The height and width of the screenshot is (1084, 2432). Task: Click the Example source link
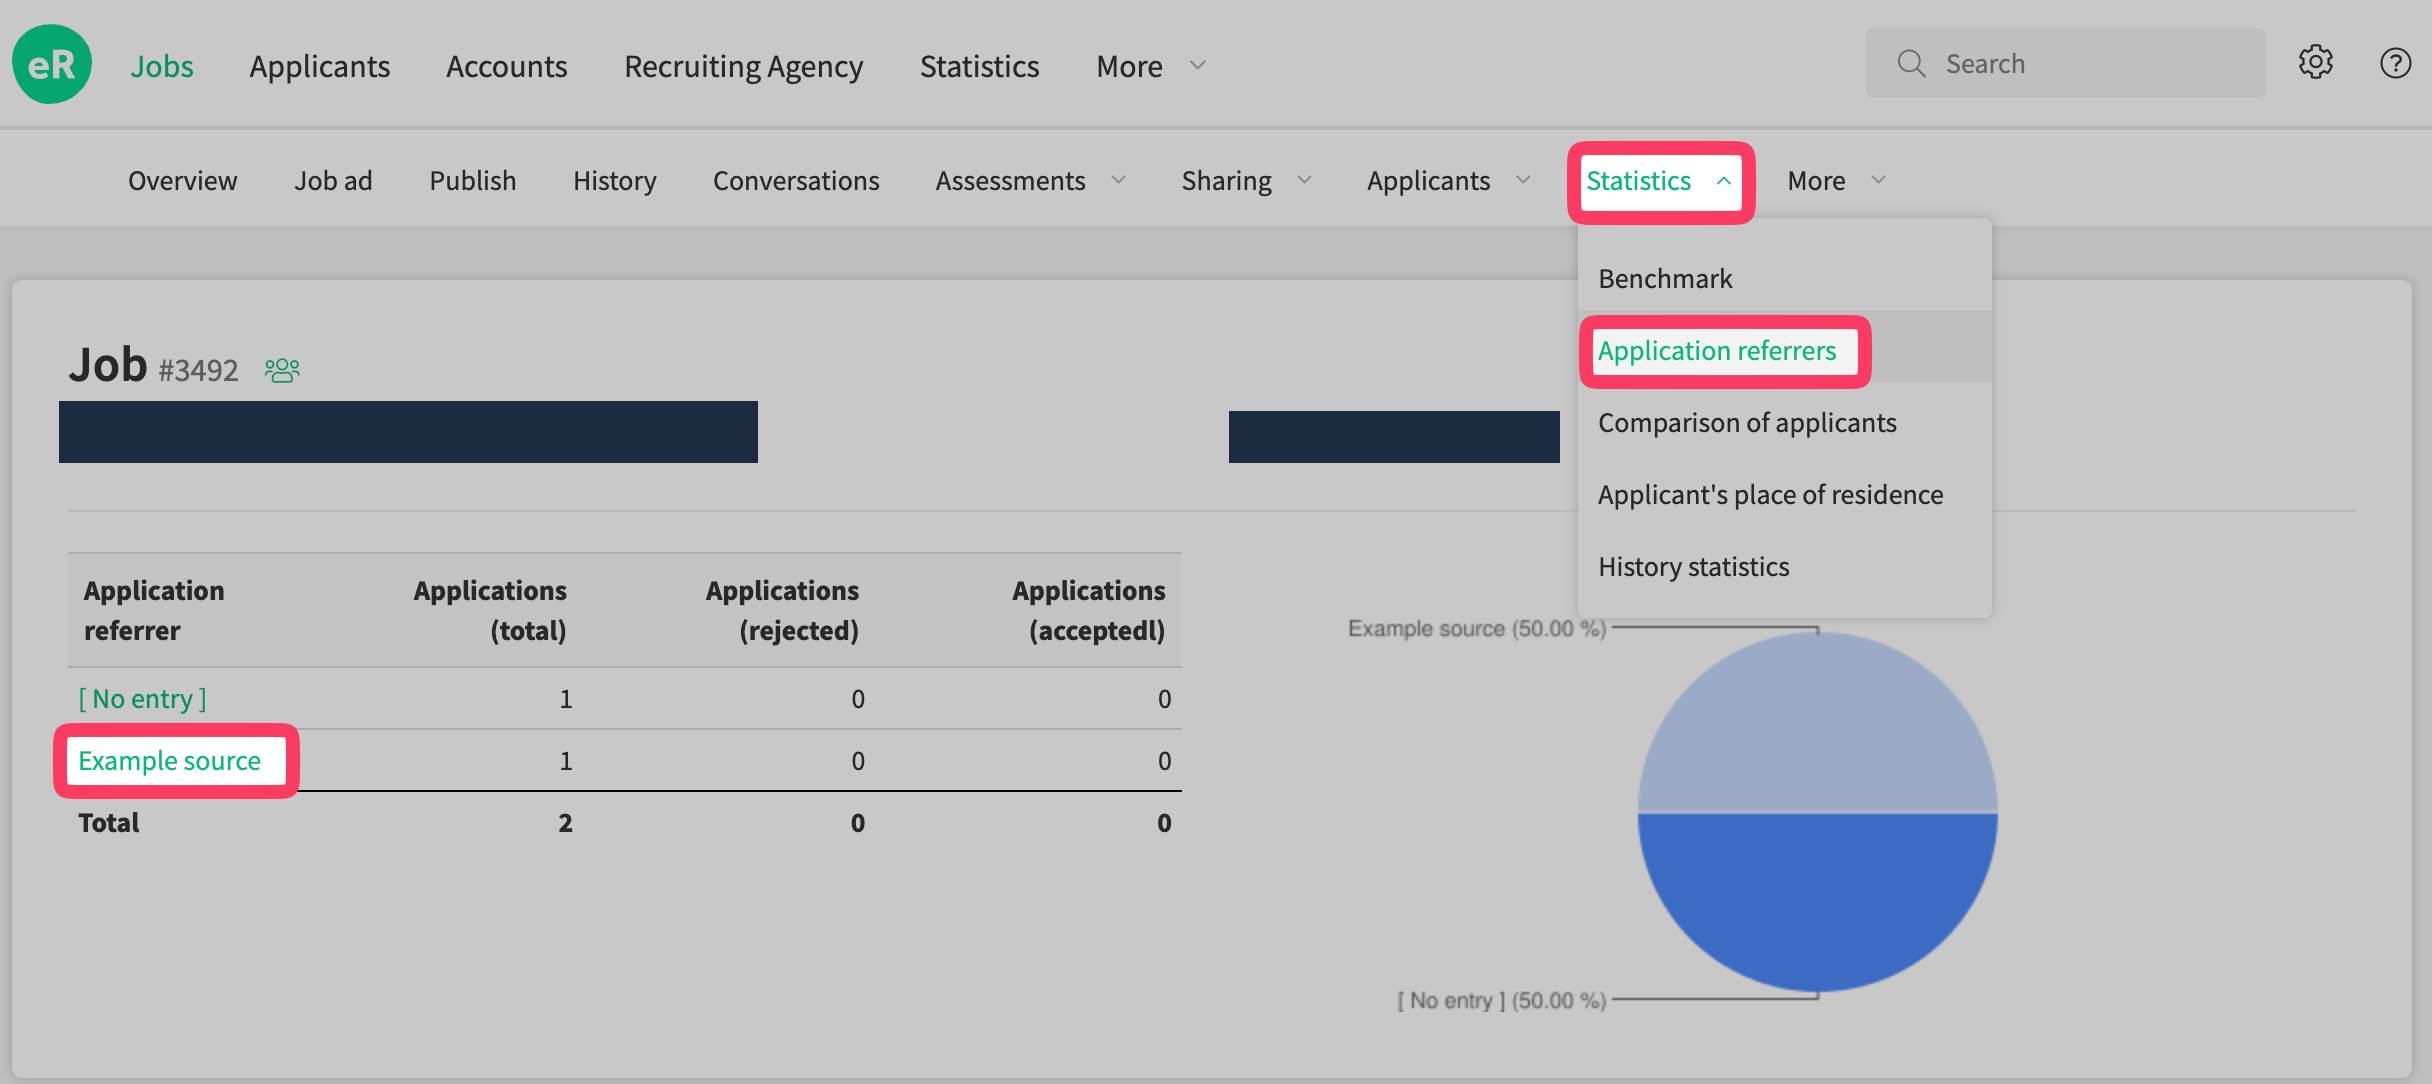coord(169,761)
